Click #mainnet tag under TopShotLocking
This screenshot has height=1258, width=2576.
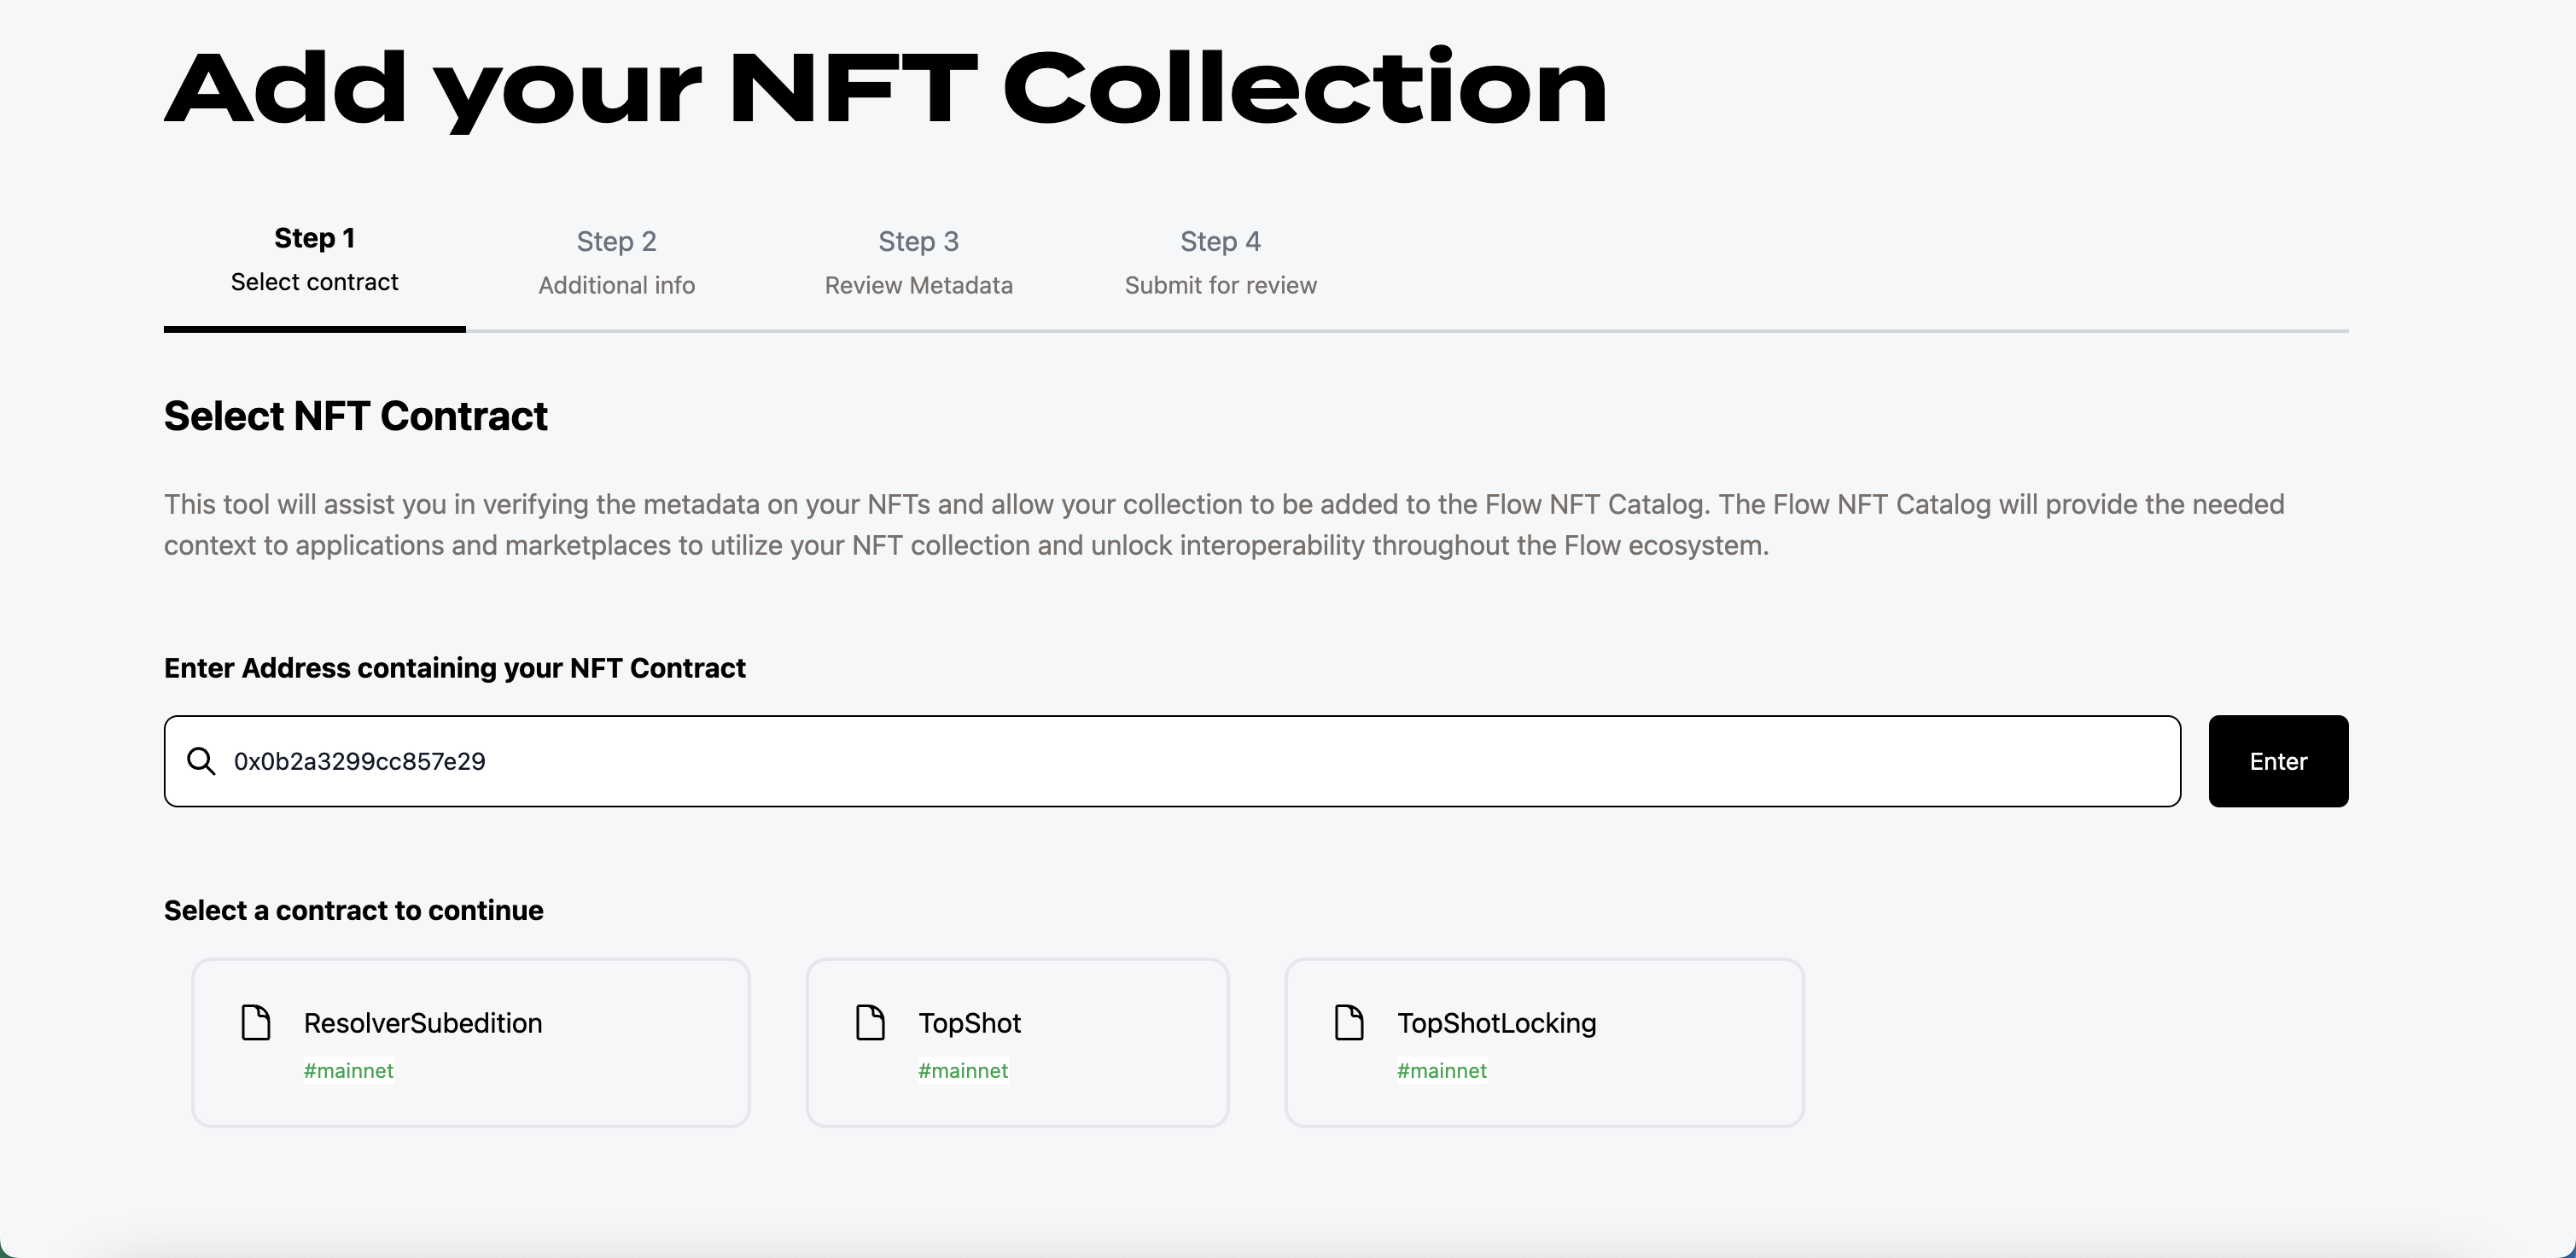point(1442,1071)
